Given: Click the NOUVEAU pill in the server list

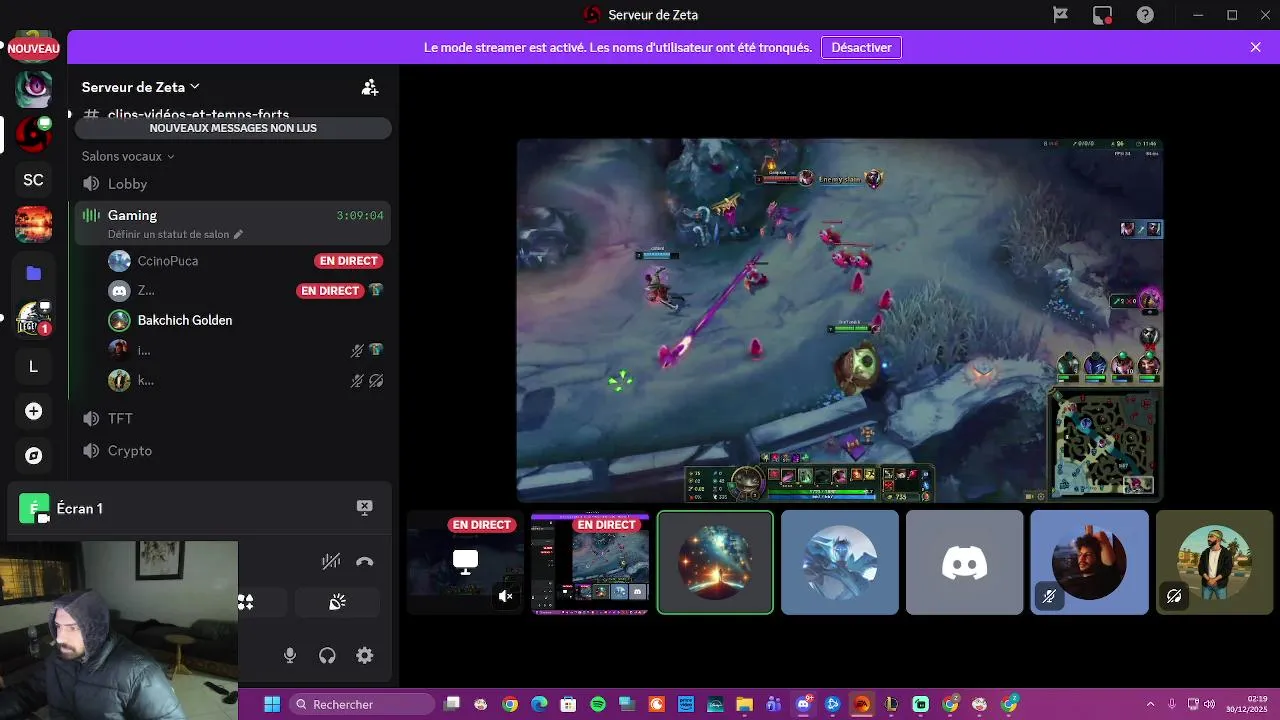Looking at the screenshot, I should point(33,48).
